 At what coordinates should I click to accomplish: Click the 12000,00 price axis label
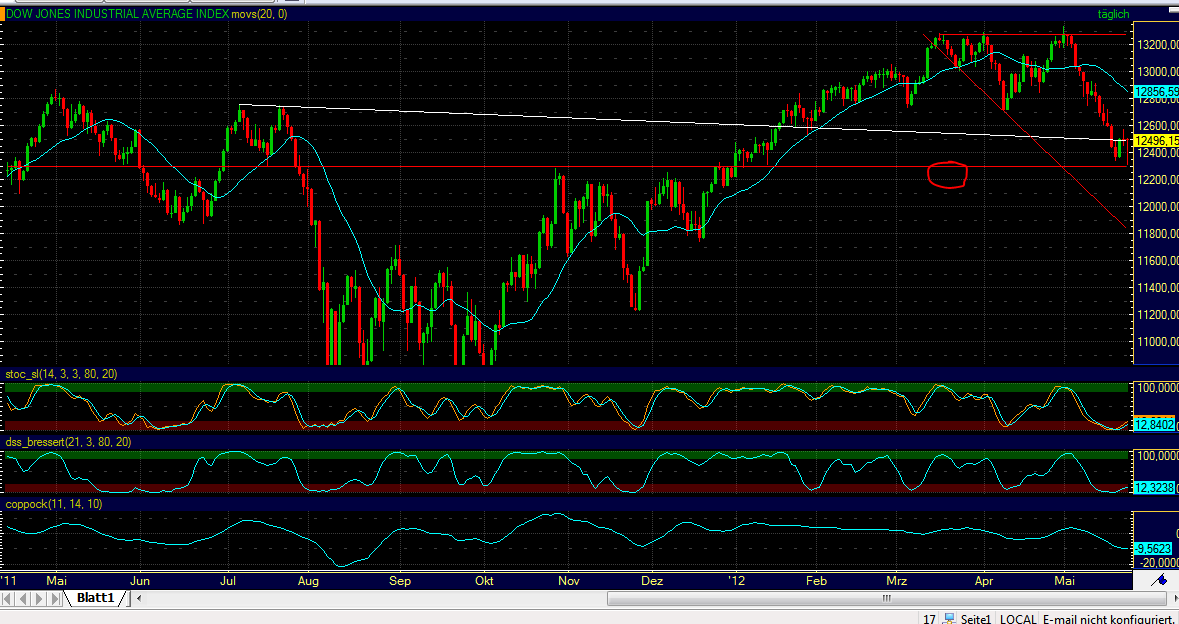1157,207
